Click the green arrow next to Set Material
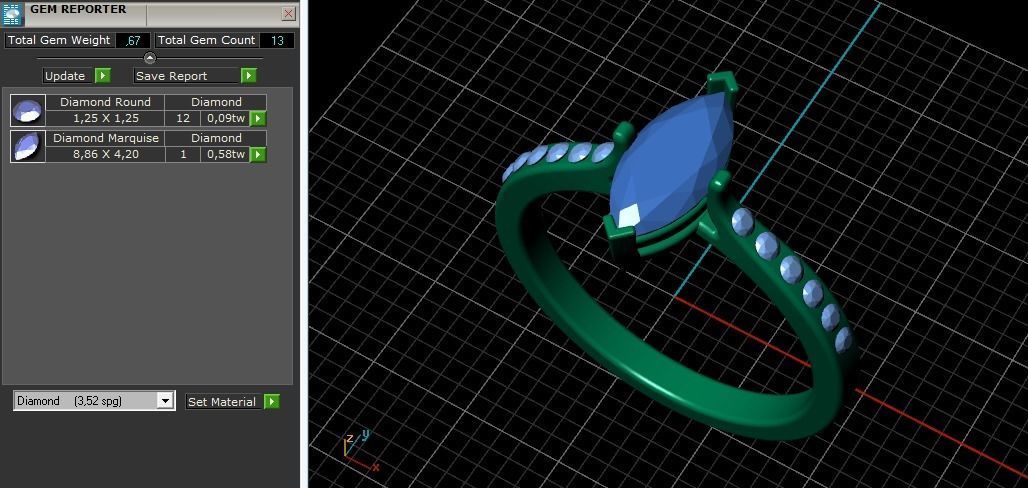 (x=272, y=402)
